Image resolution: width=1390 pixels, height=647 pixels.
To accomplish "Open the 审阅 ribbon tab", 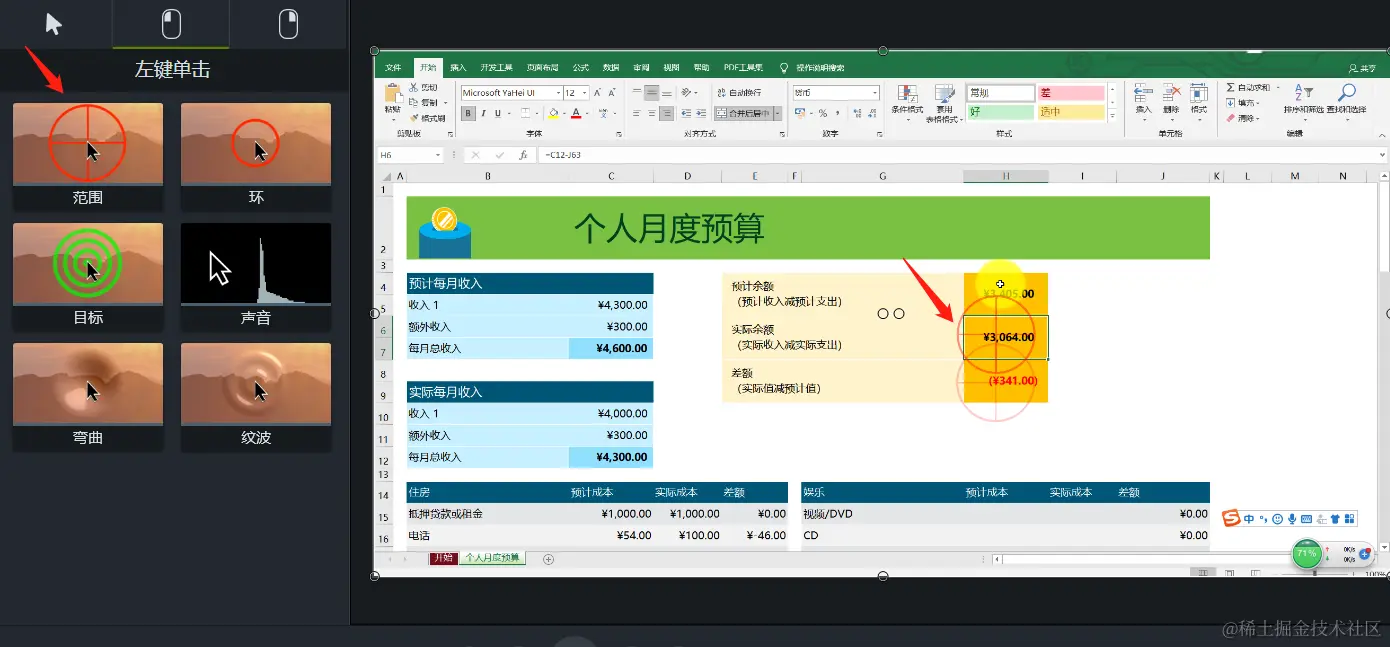I will click(x=641, y=68).
